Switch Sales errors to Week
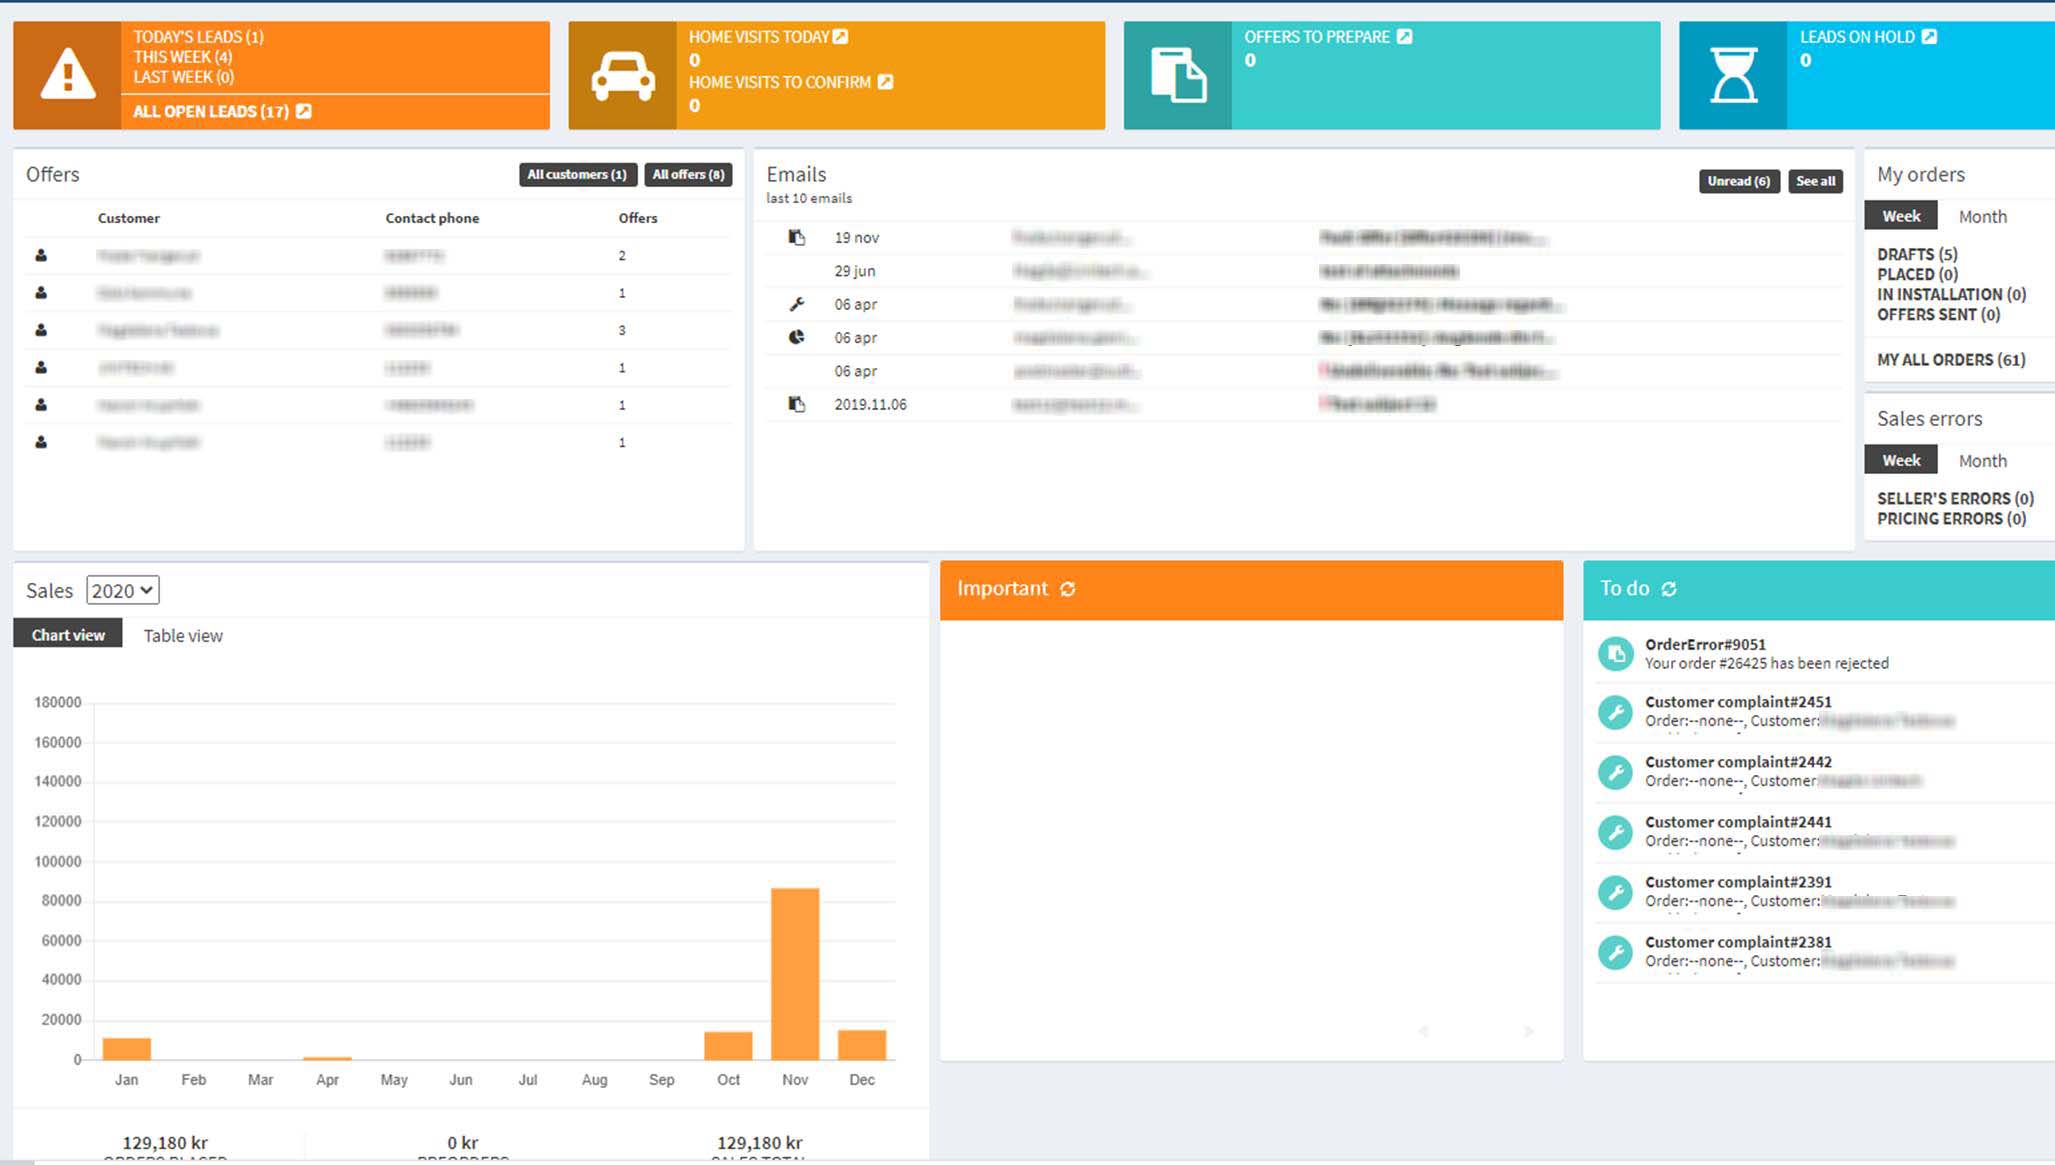This screenshot has height=1165, width=2055. (1900, 460)
